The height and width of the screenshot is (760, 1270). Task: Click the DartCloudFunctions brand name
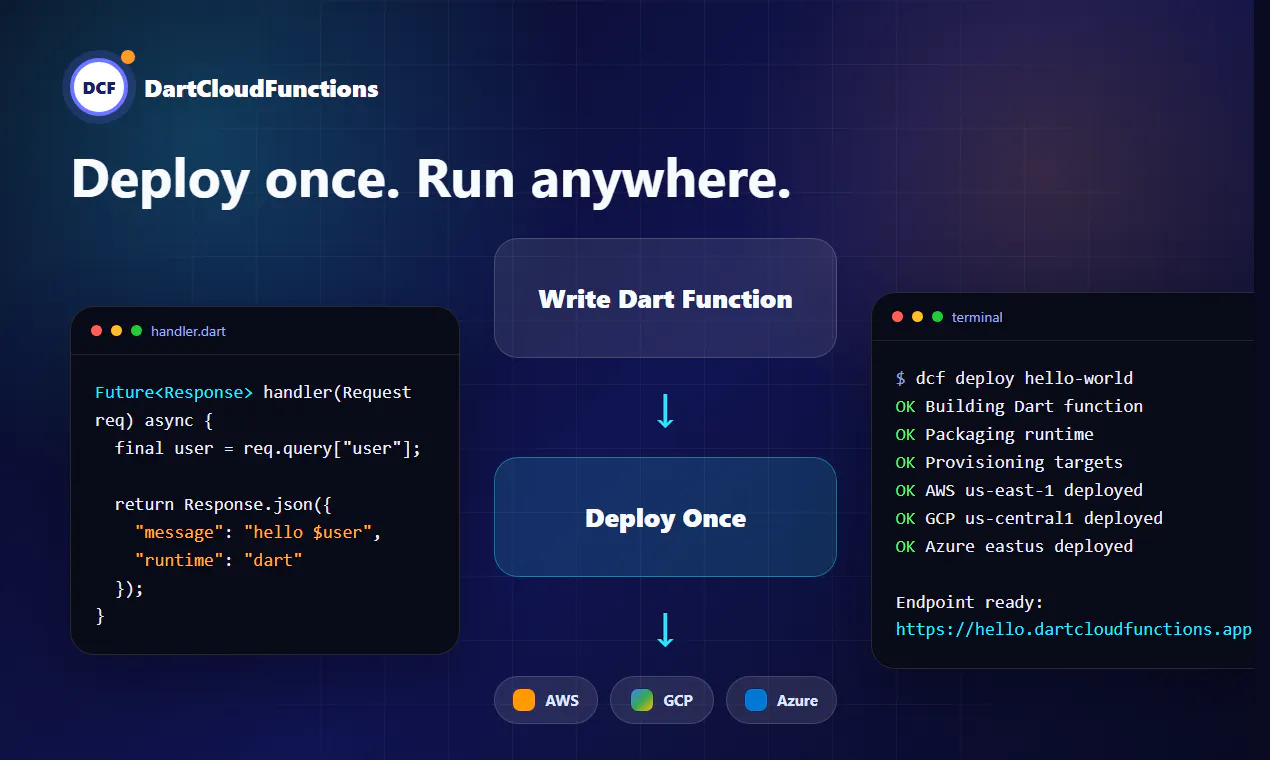[261, 89]
